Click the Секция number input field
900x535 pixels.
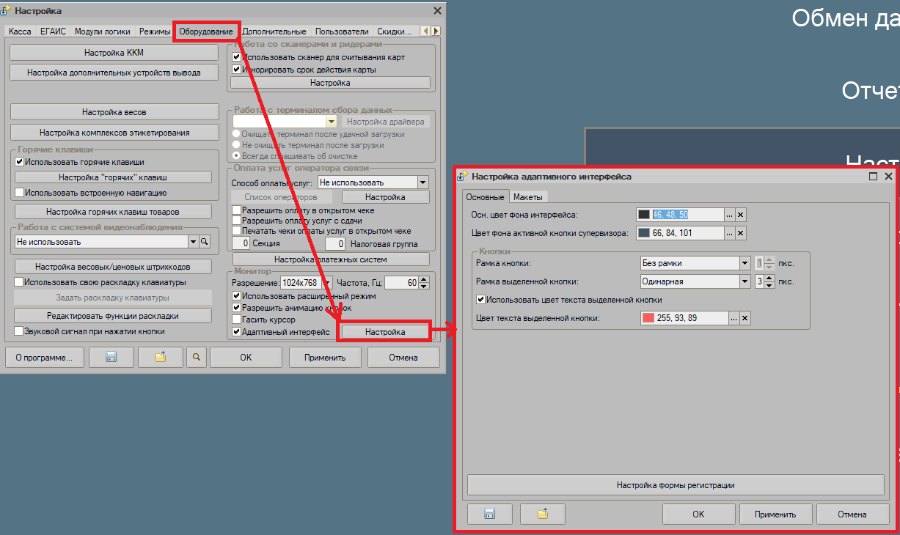[241, 243]
